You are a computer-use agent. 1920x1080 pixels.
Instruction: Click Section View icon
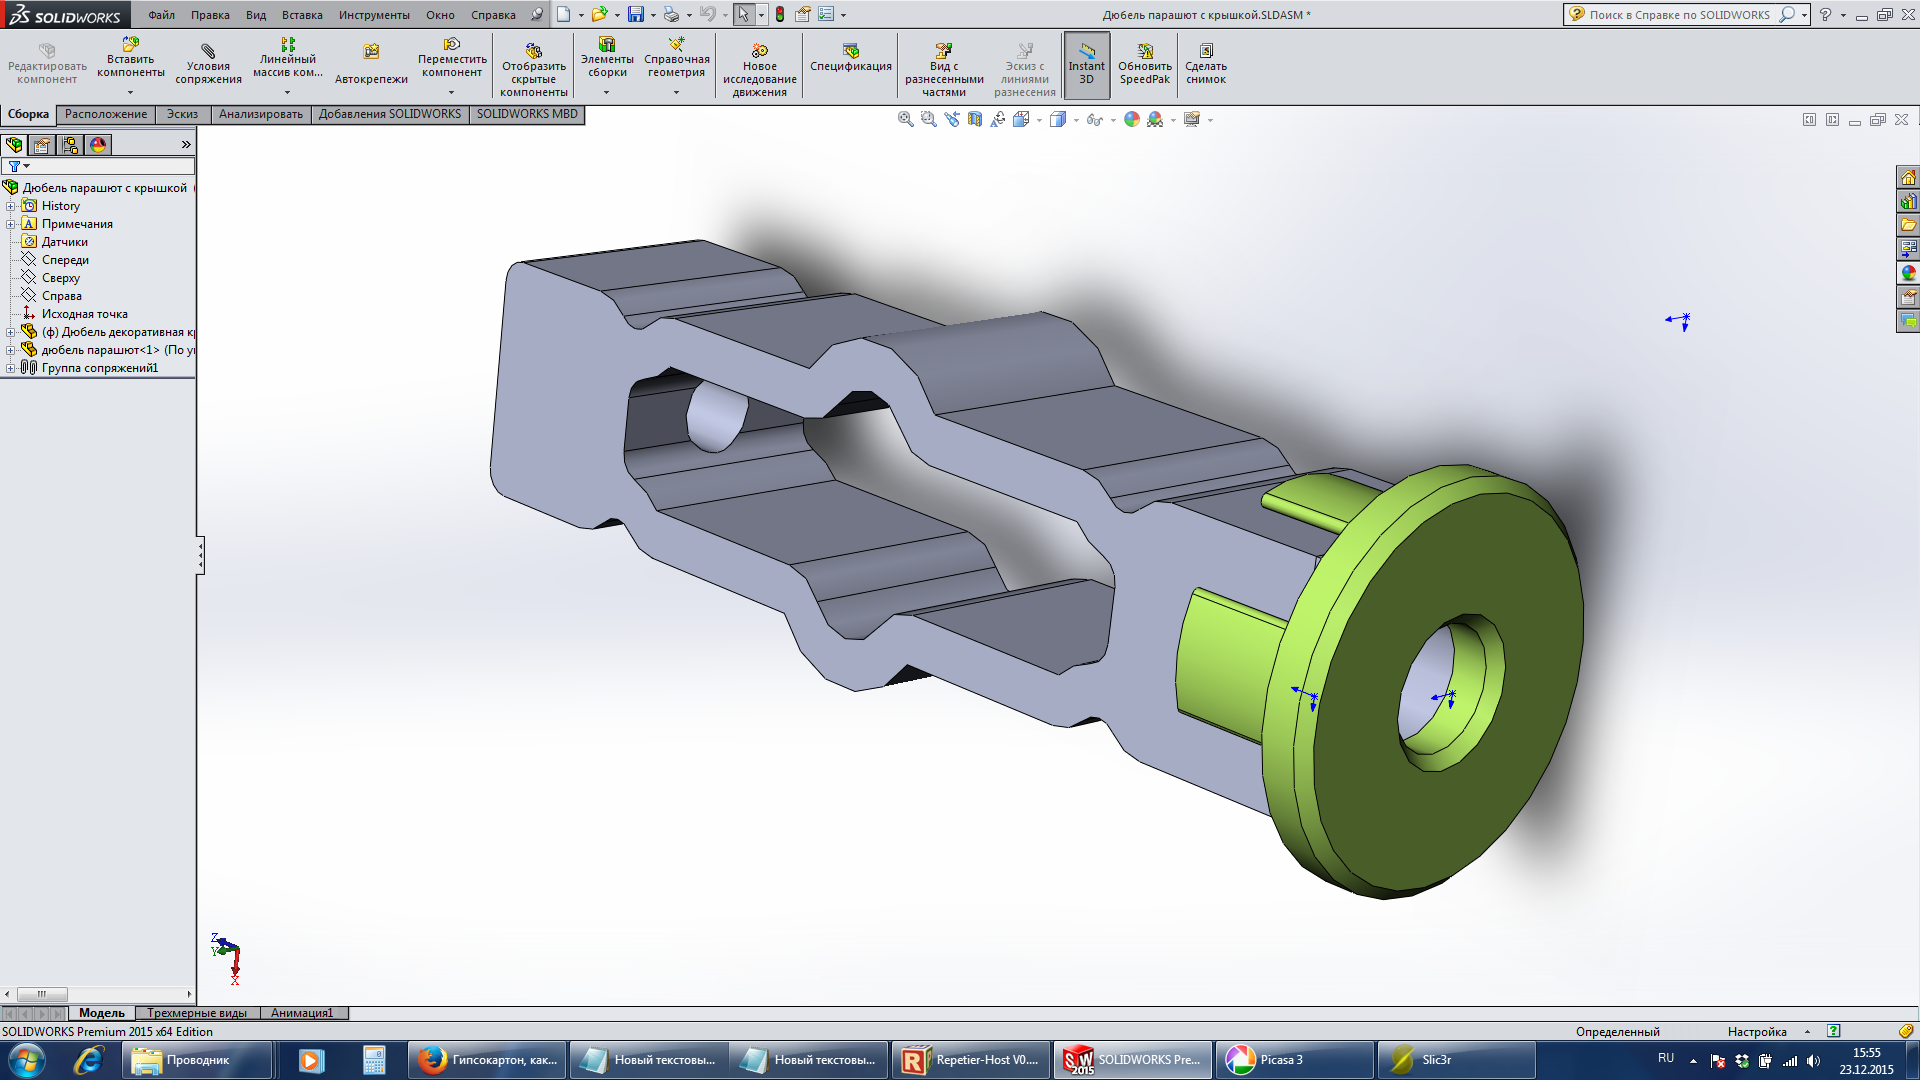[975, 119]
